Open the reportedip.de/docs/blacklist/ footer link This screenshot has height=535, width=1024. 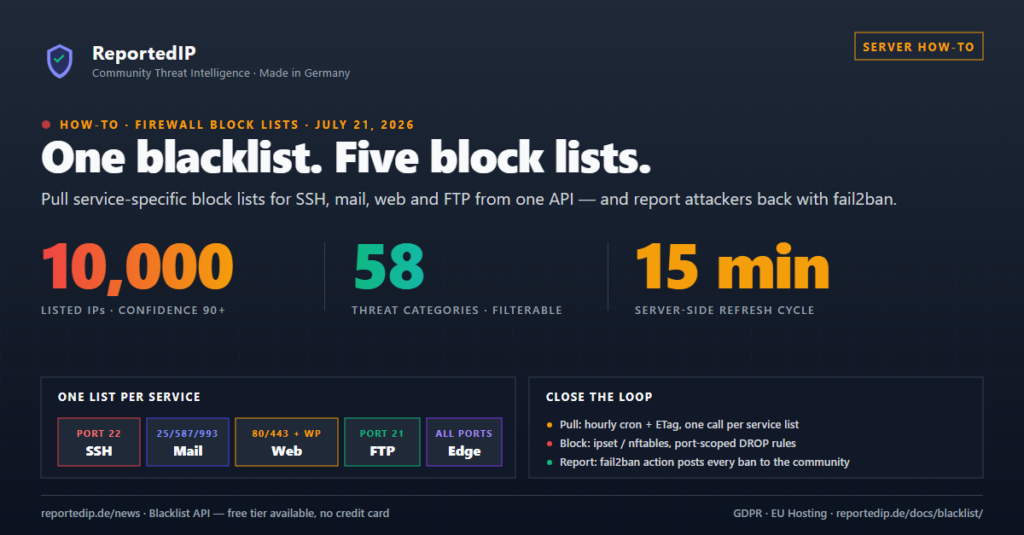(909, 513)
